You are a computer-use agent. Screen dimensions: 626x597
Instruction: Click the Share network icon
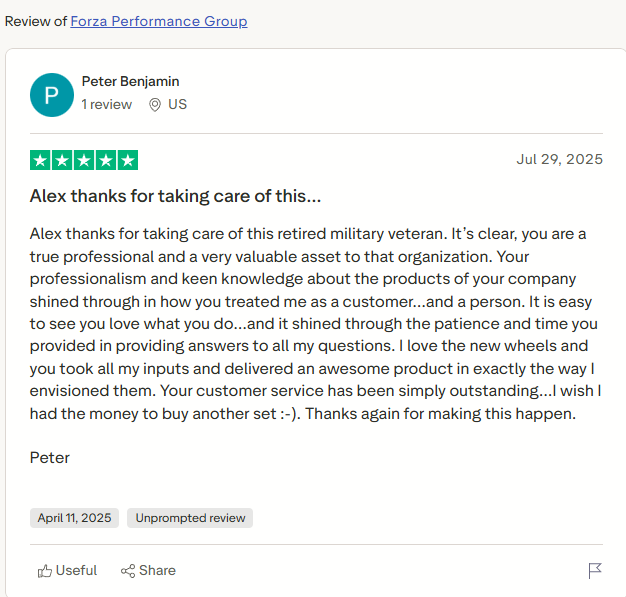pyautogui.click(x=128, y=571)
